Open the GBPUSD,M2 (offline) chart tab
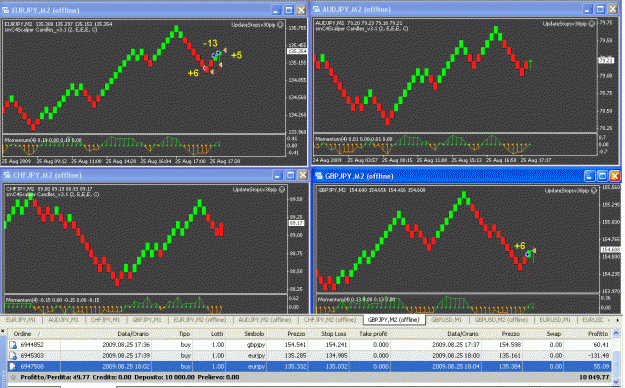The height and width of the screenshot is (388, 625). 501,320
